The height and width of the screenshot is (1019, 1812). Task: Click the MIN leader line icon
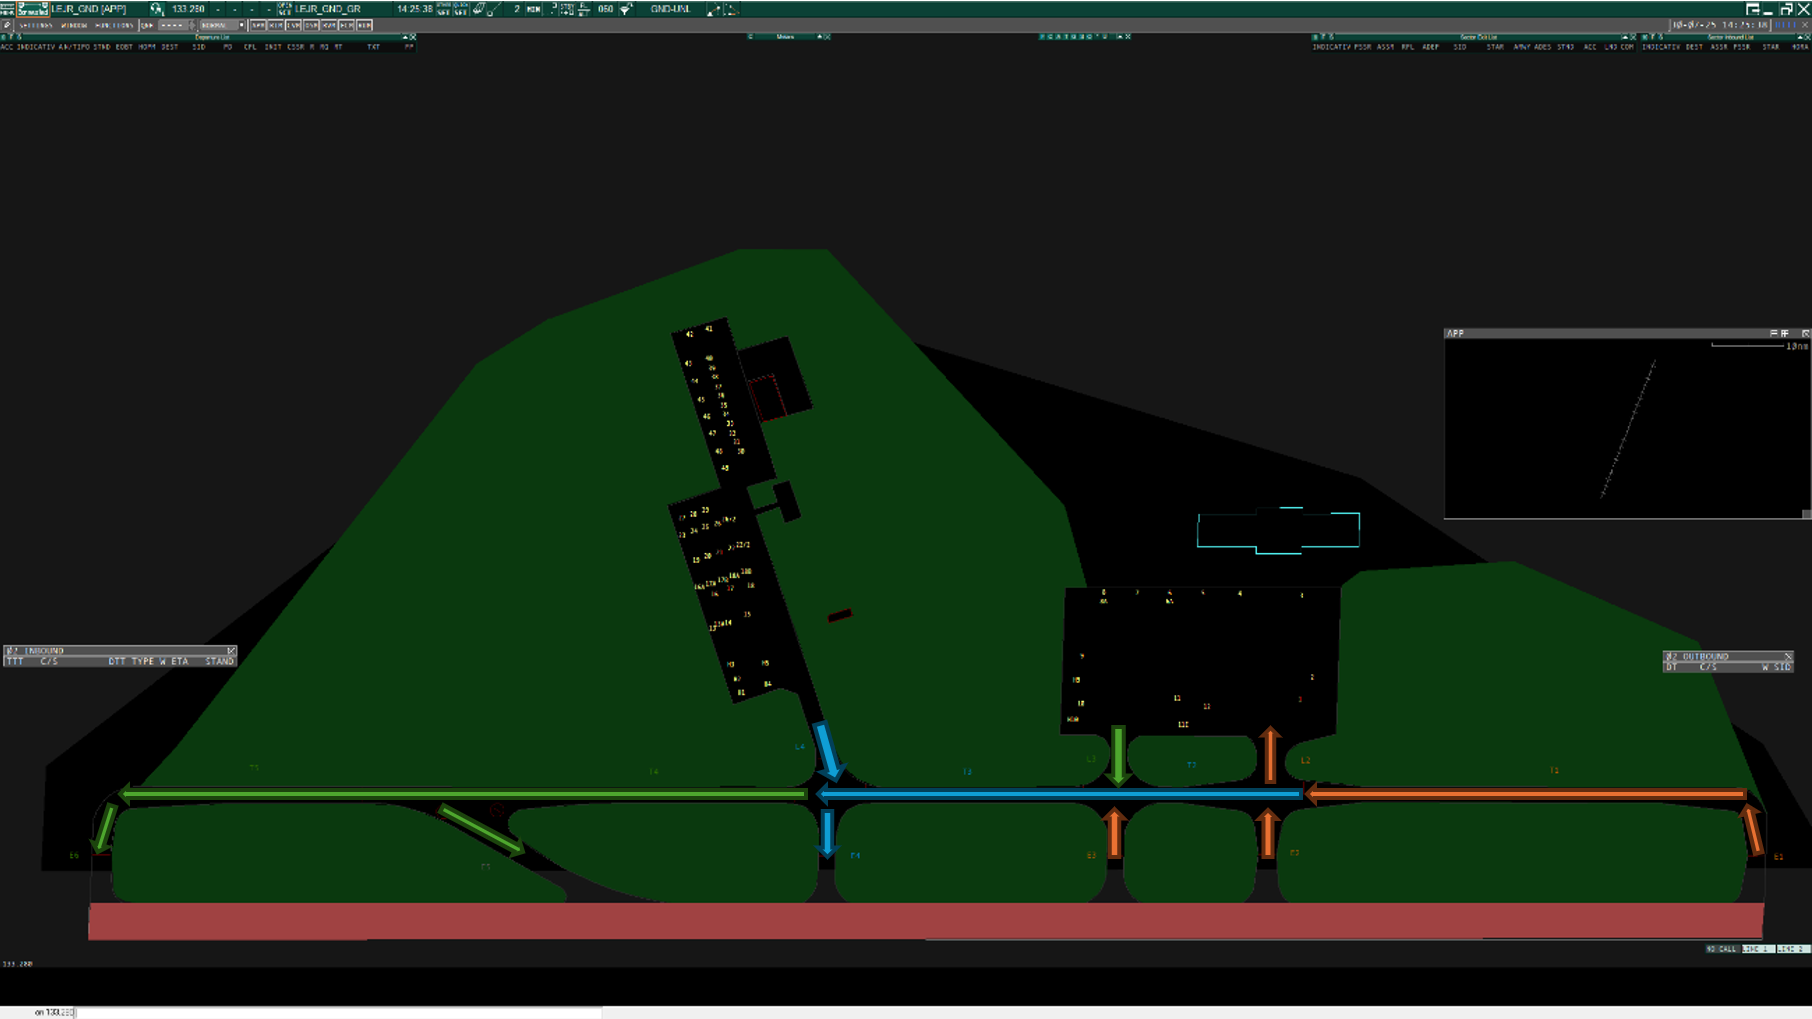(x=533, y=9)
